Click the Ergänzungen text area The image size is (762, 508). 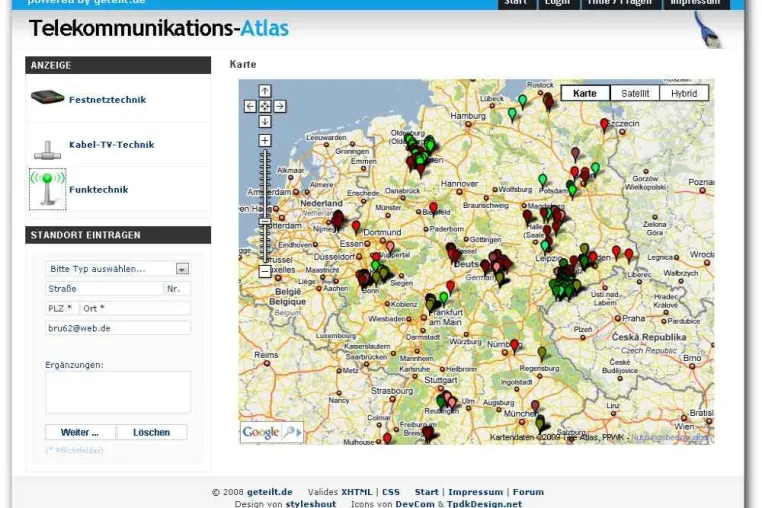click(118, 392)
